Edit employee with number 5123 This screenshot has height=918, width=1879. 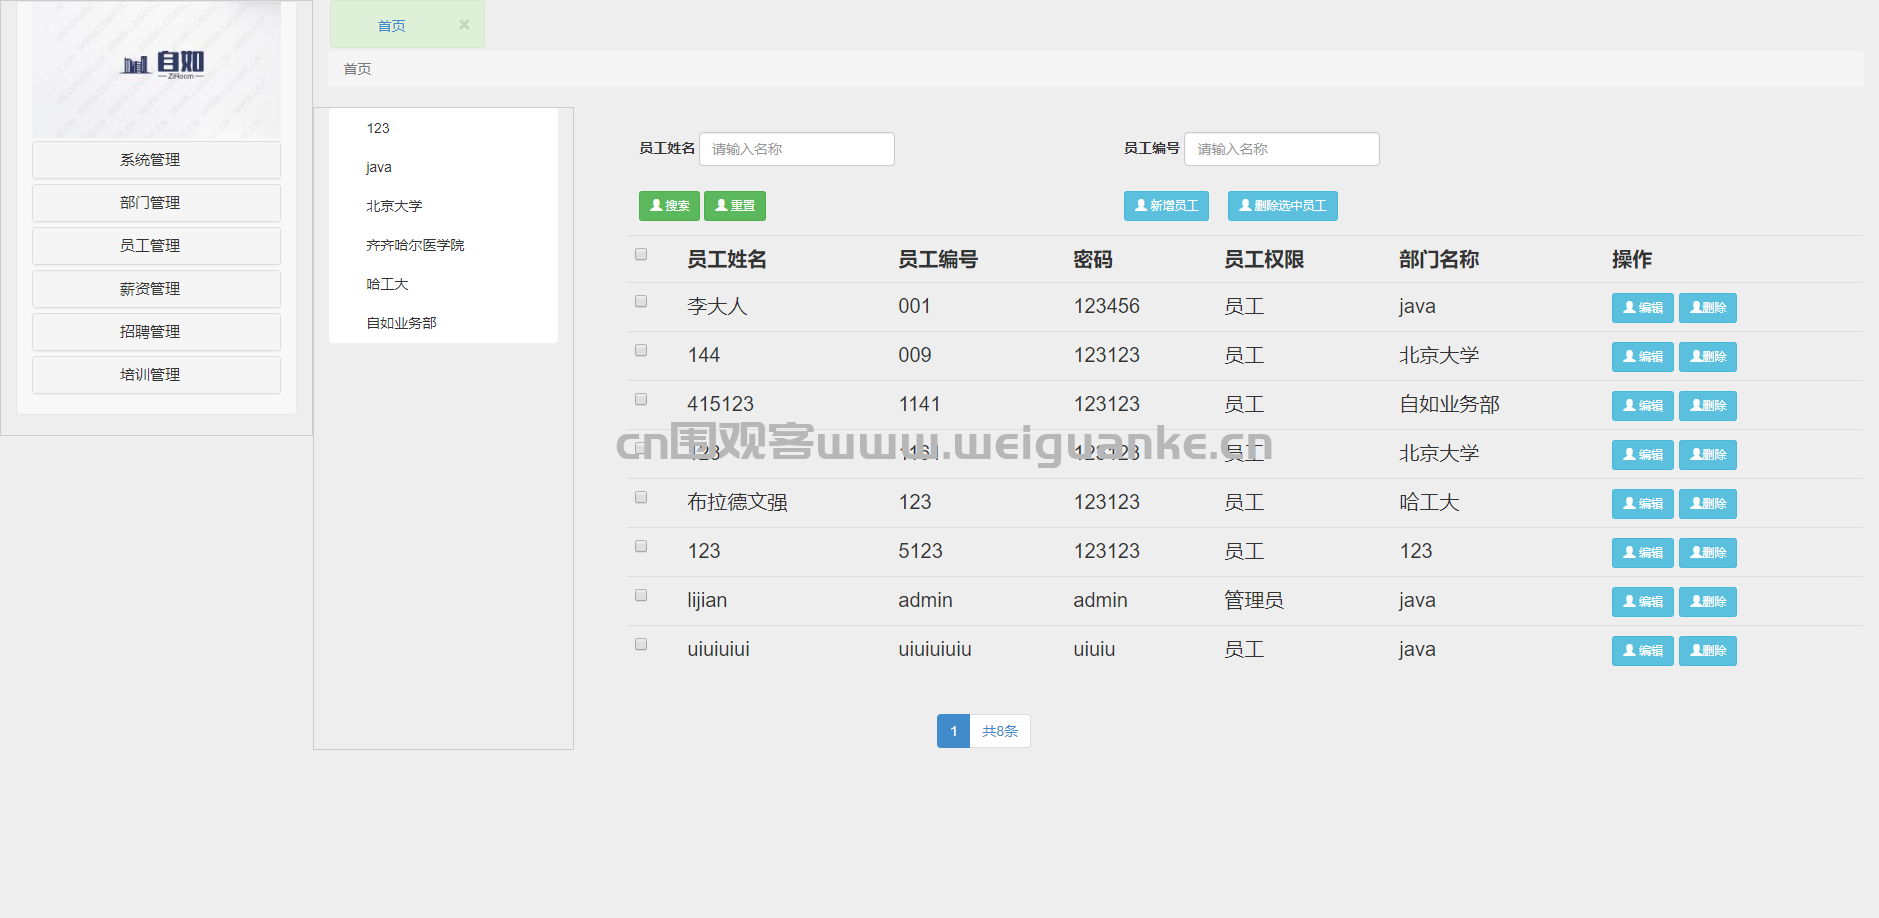[1642, 553]
